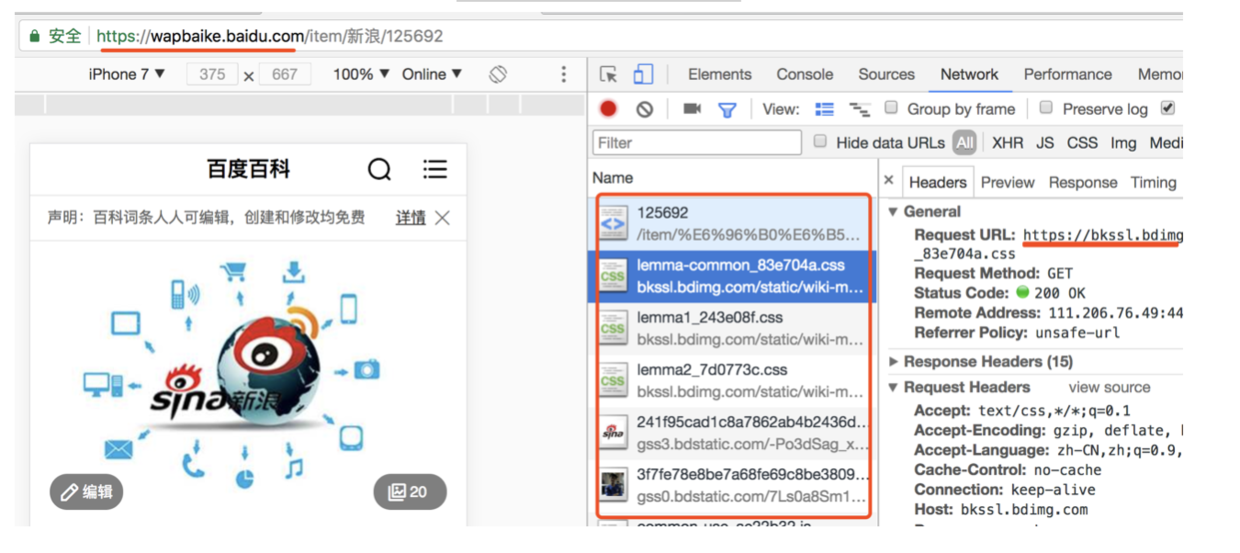Click the Sina globe illustration image
Viewport: 1240px width, 553px height.
(x=234, y=373)
